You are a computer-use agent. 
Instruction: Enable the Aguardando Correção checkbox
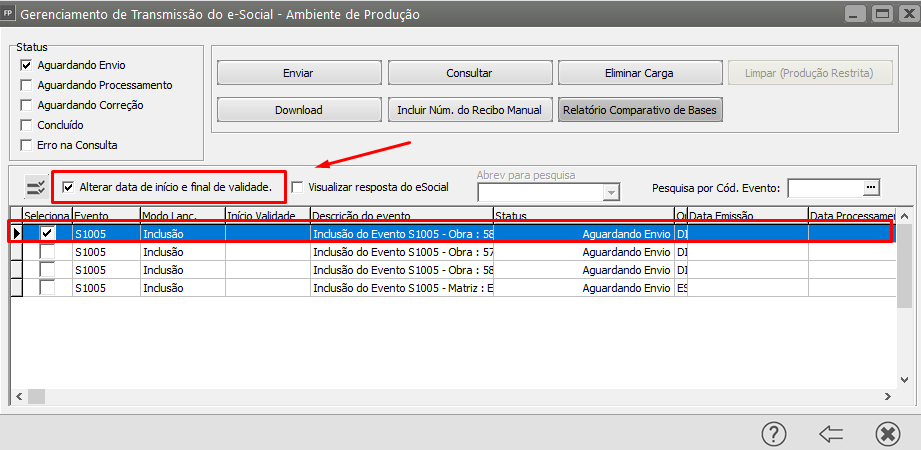point(26,105)
